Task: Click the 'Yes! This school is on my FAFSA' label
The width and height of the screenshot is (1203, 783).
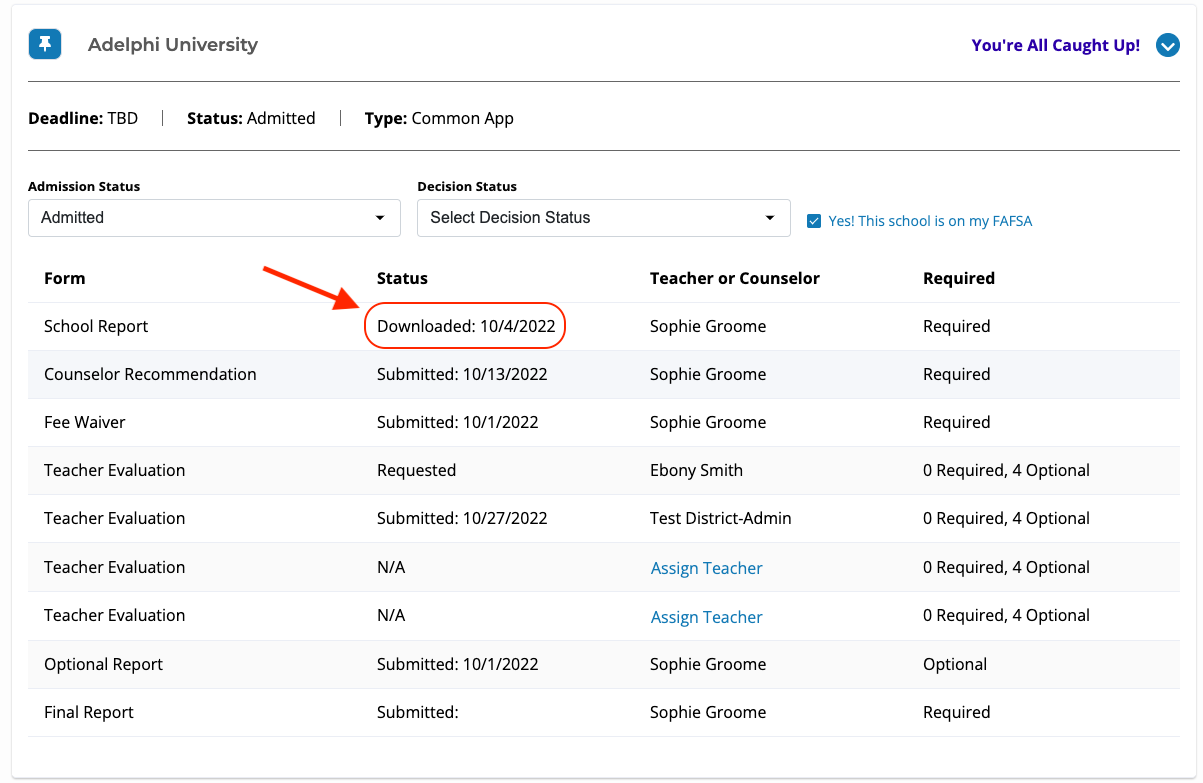Action: click(x=930, y=221)
